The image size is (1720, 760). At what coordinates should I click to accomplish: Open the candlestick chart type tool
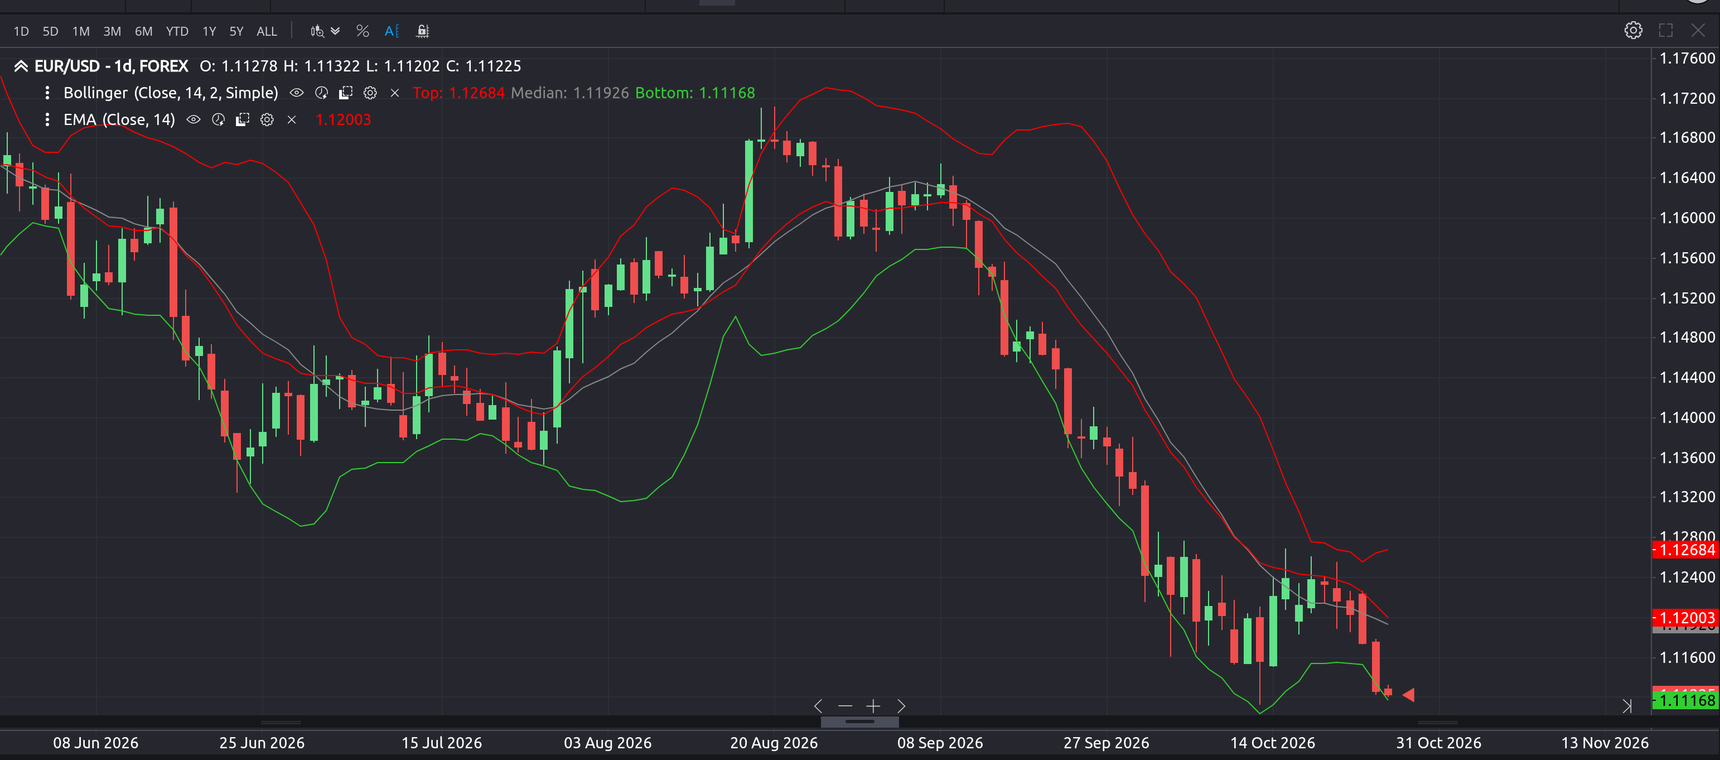point(317,31)
